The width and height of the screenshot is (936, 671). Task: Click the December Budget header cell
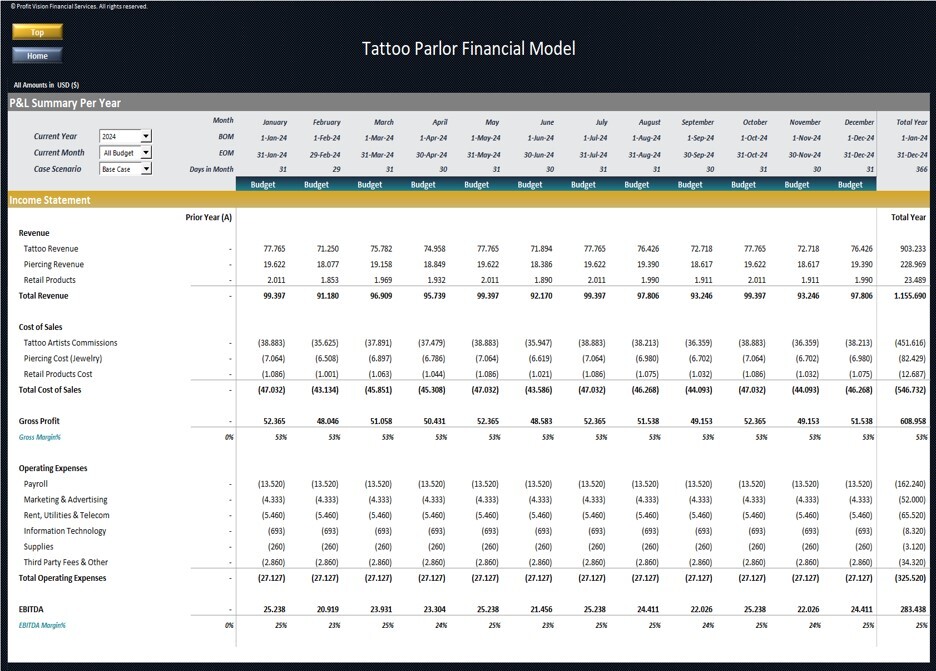[850, 184]
